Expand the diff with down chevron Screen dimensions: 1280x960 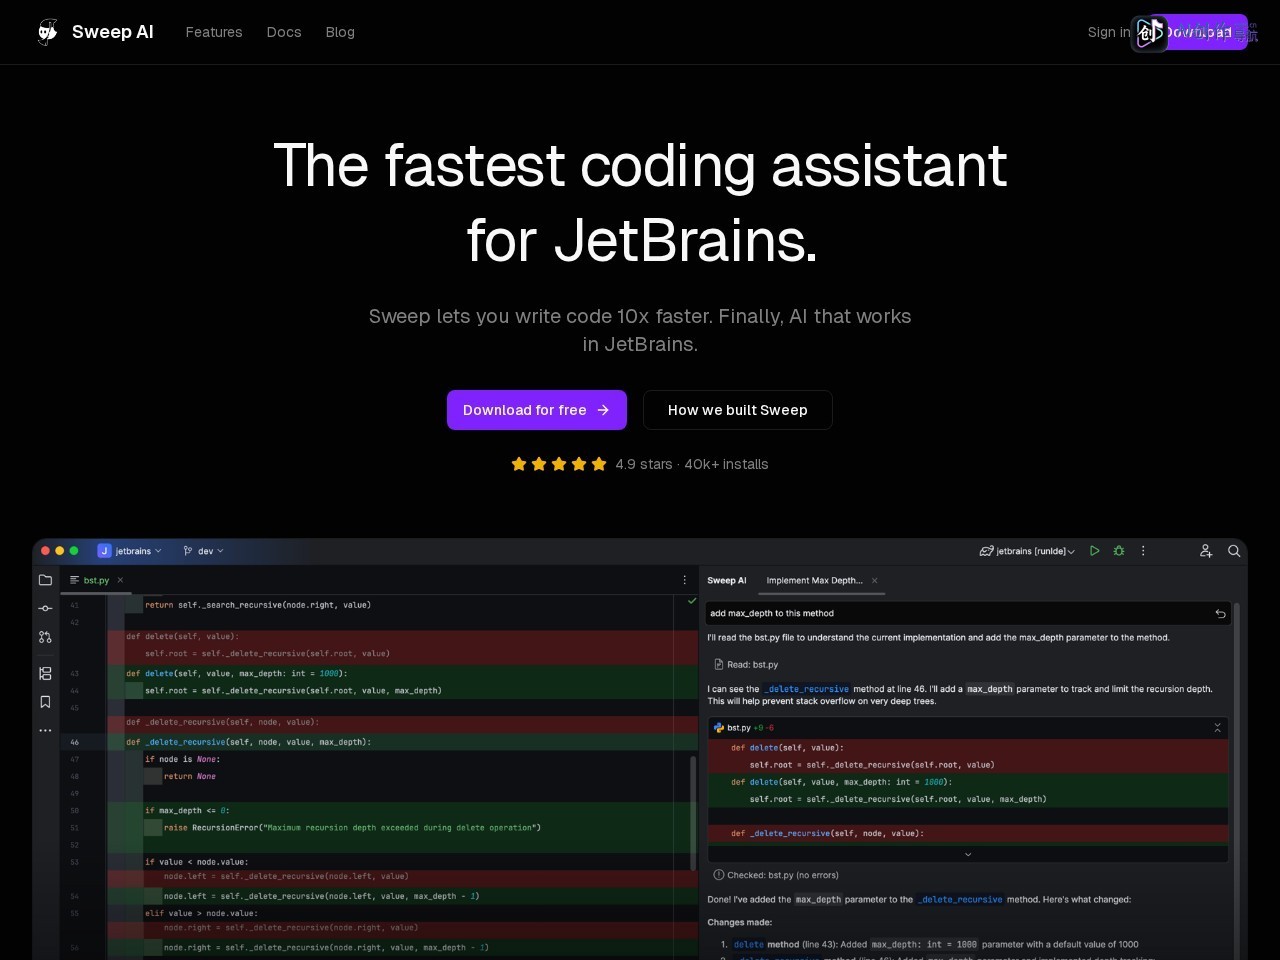coord(967,854)
